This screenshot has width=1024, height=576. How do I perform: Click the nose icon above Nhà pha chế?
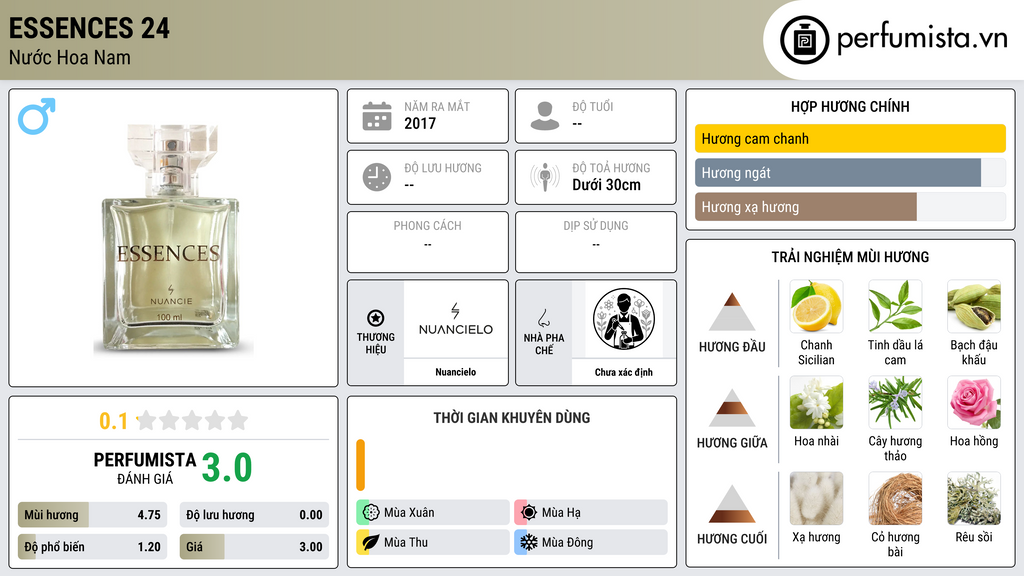pyautogui.click(x=543, y=318)
